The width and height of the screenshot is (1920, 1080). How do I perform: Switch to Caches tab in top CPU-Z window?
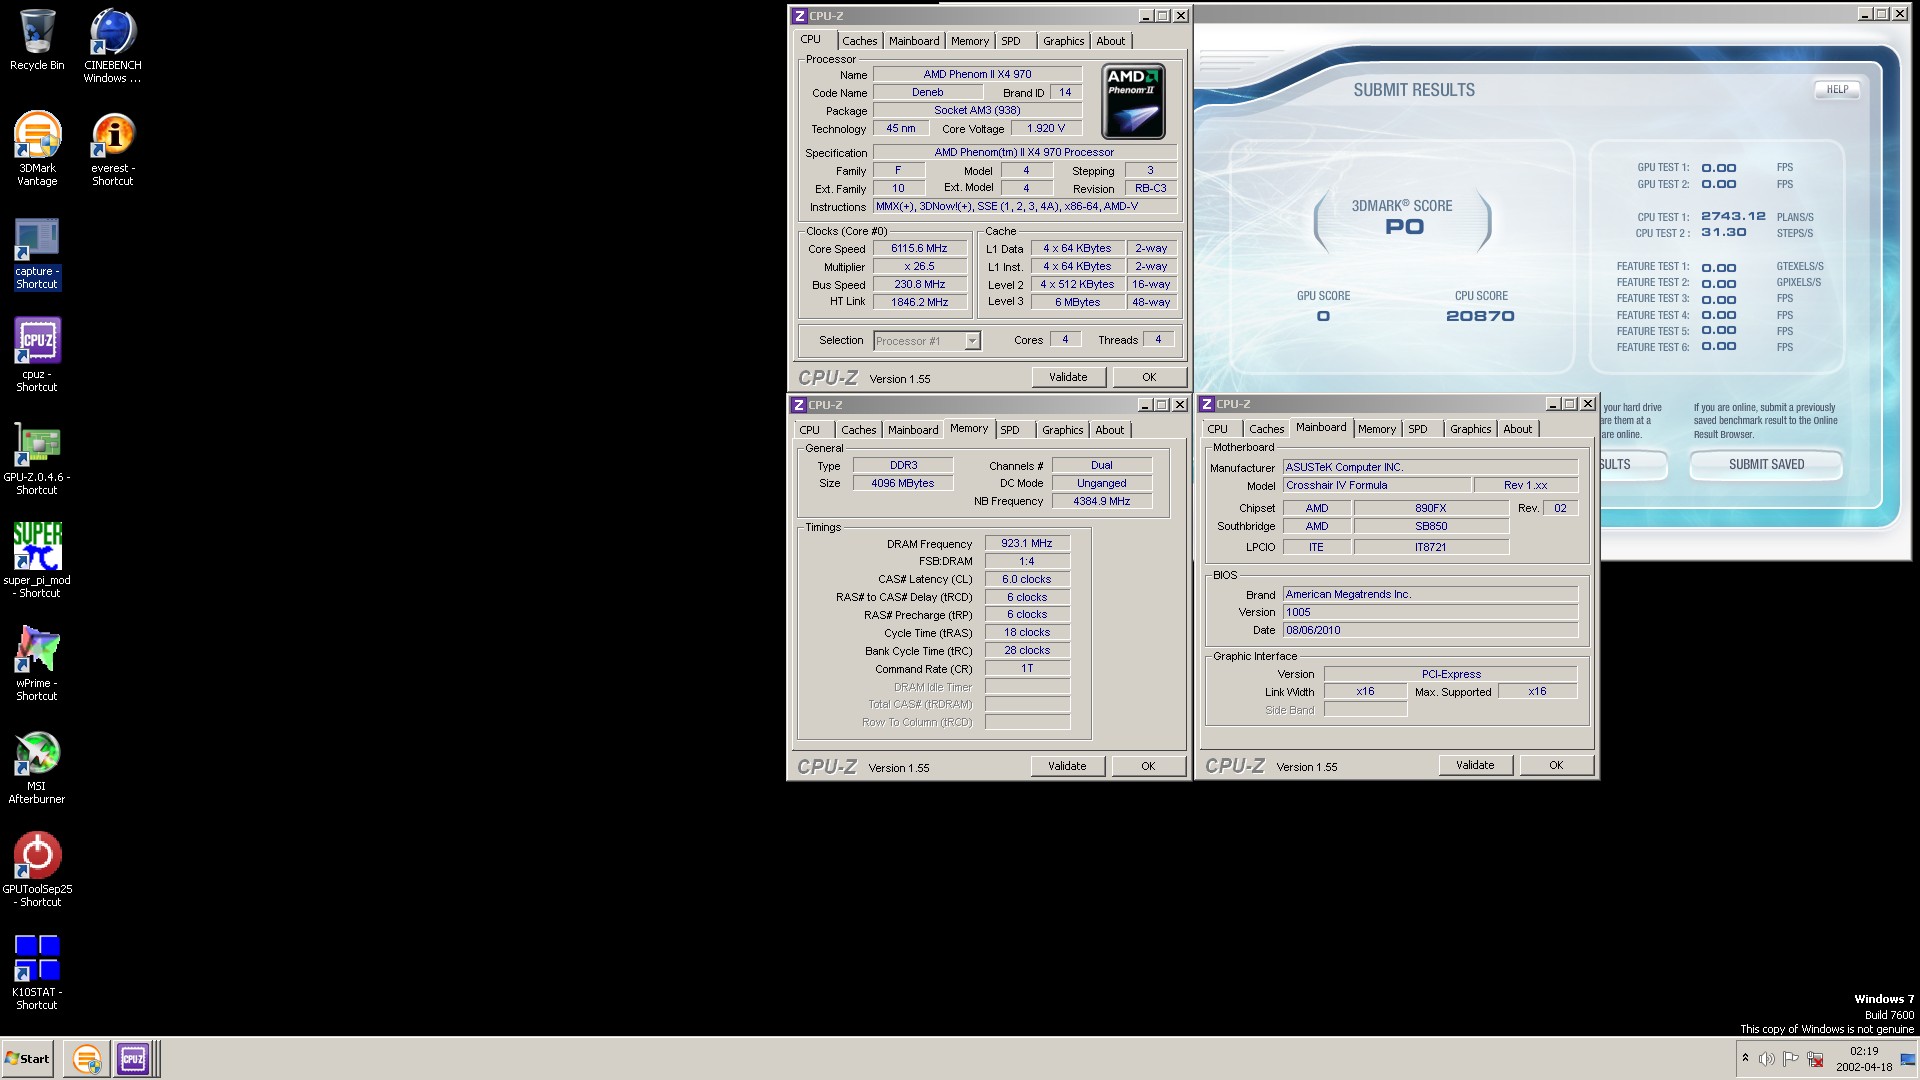859,41
